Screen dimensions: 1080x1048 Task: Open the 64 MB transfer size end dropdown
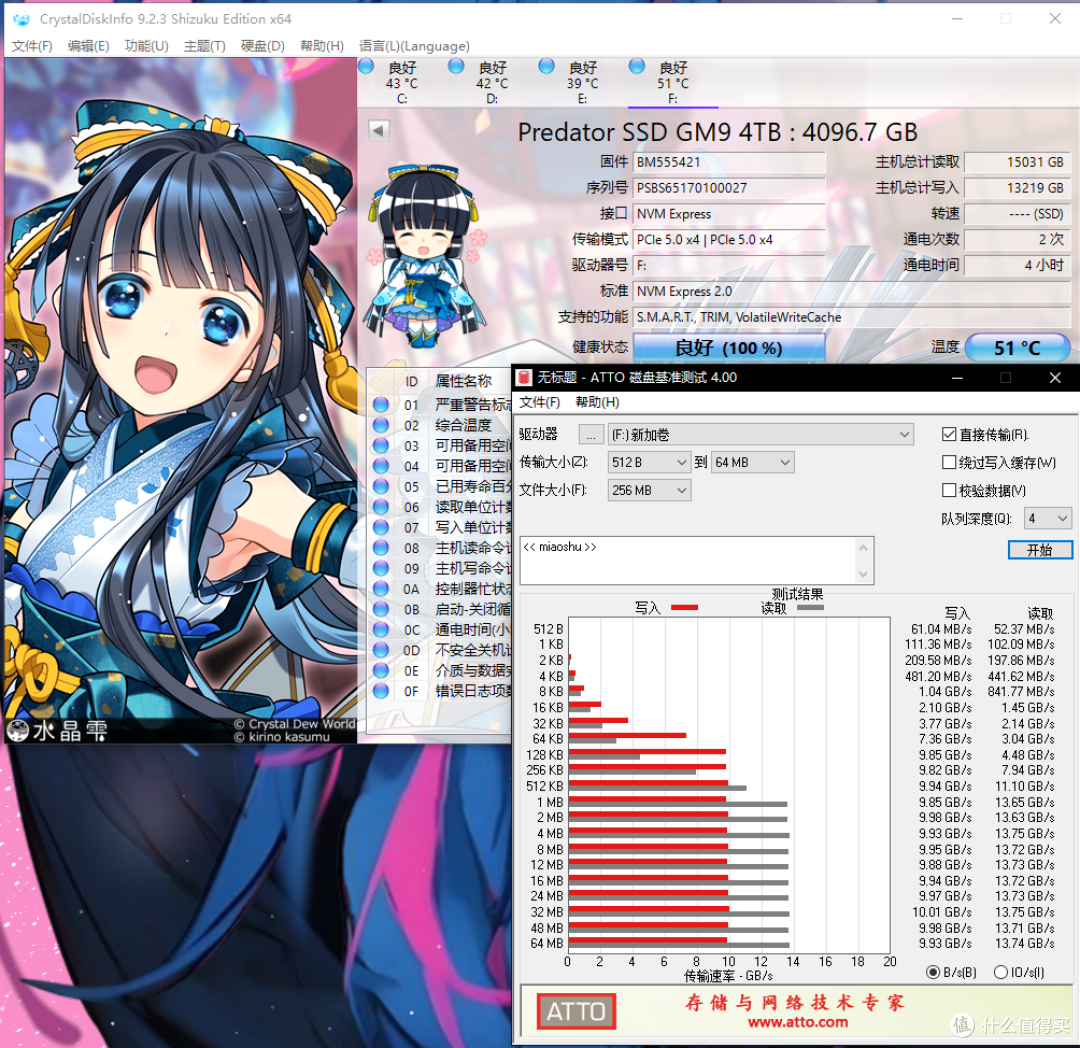click(x=752, y=462)
